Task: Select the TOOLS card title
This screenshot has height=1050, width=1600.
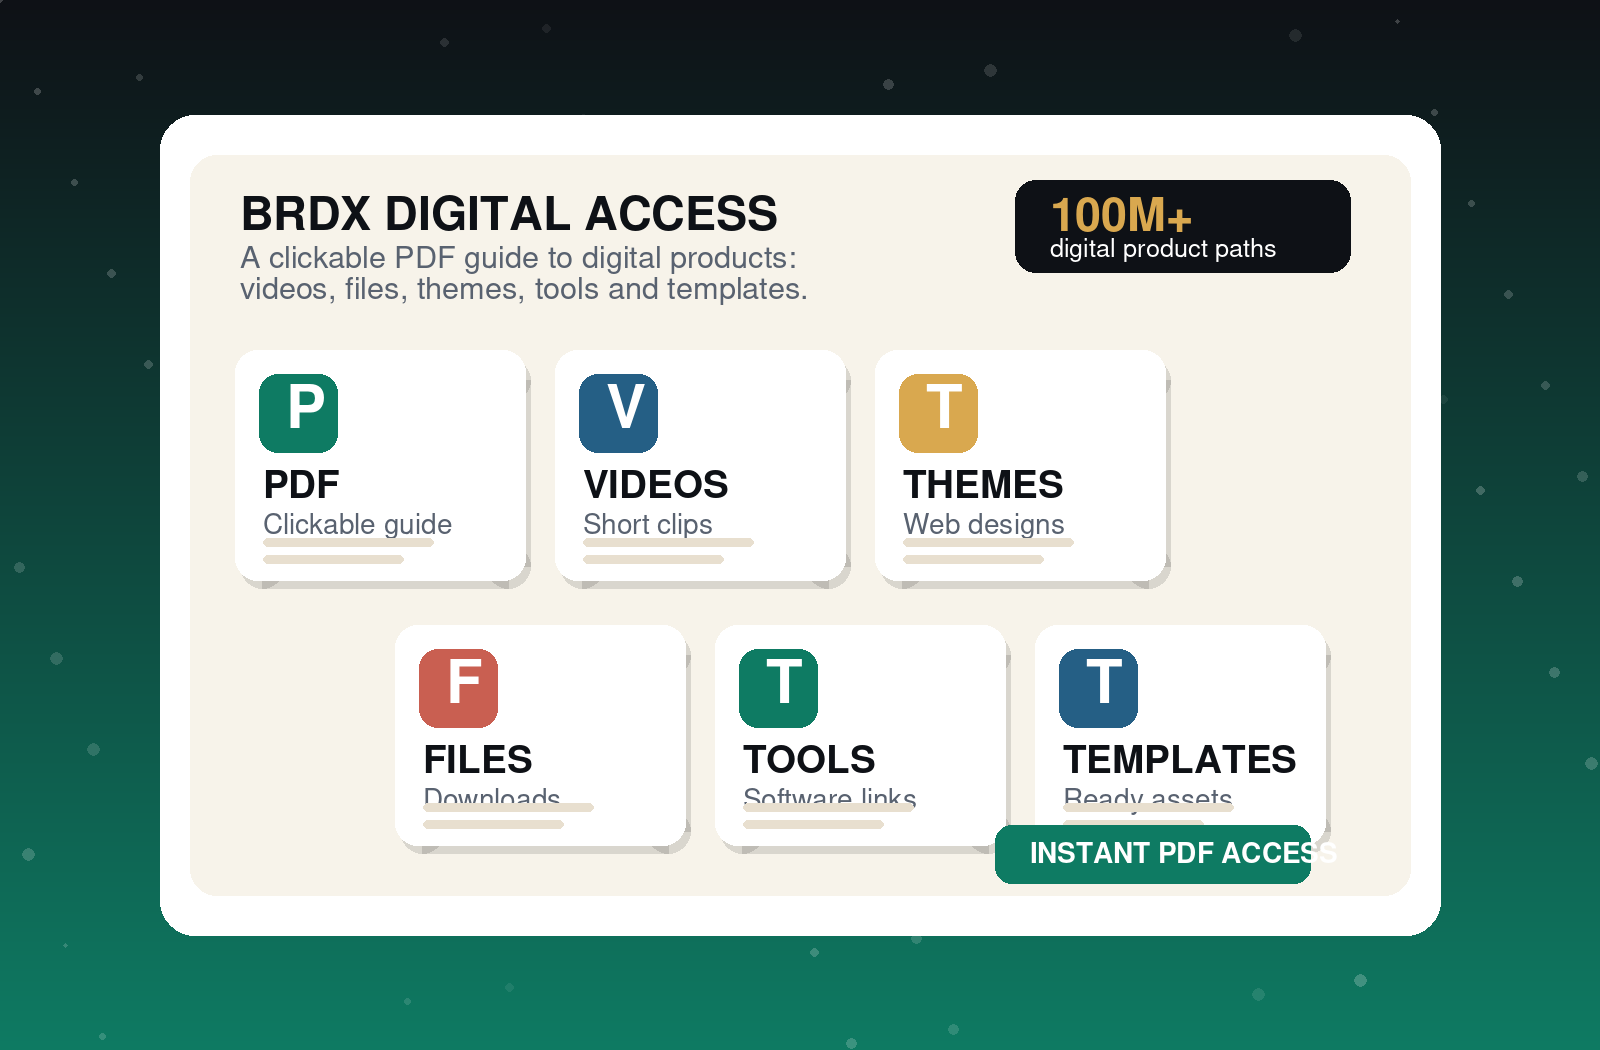Action: (809, 760)
